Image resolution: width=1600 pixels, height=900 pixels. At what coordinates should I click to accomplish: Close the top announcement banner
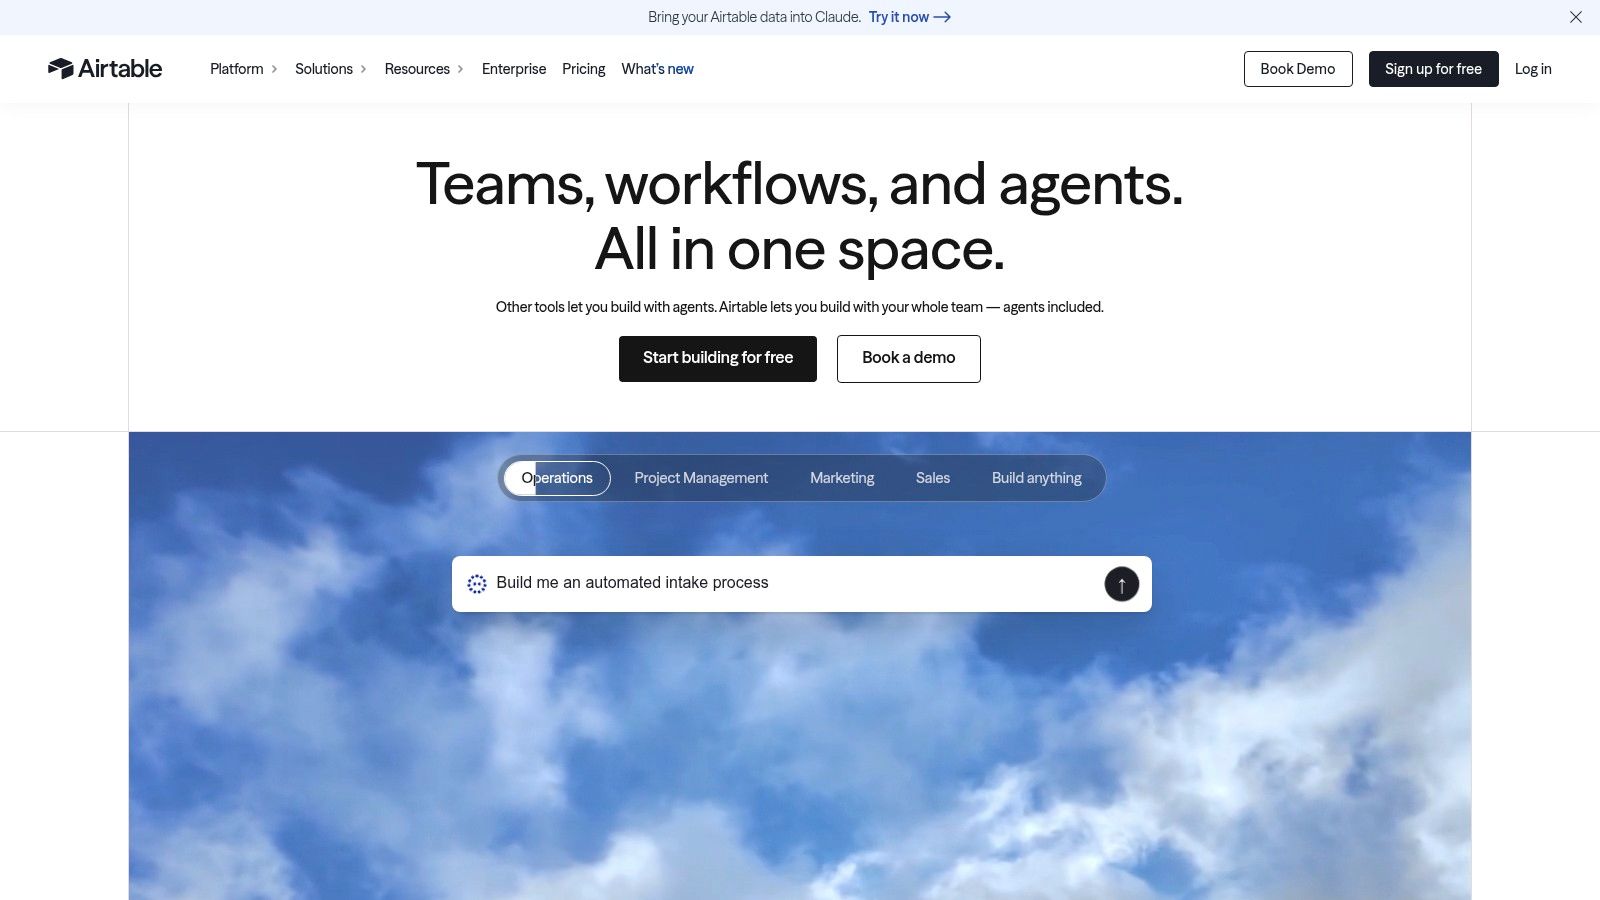pos(1576,17)
